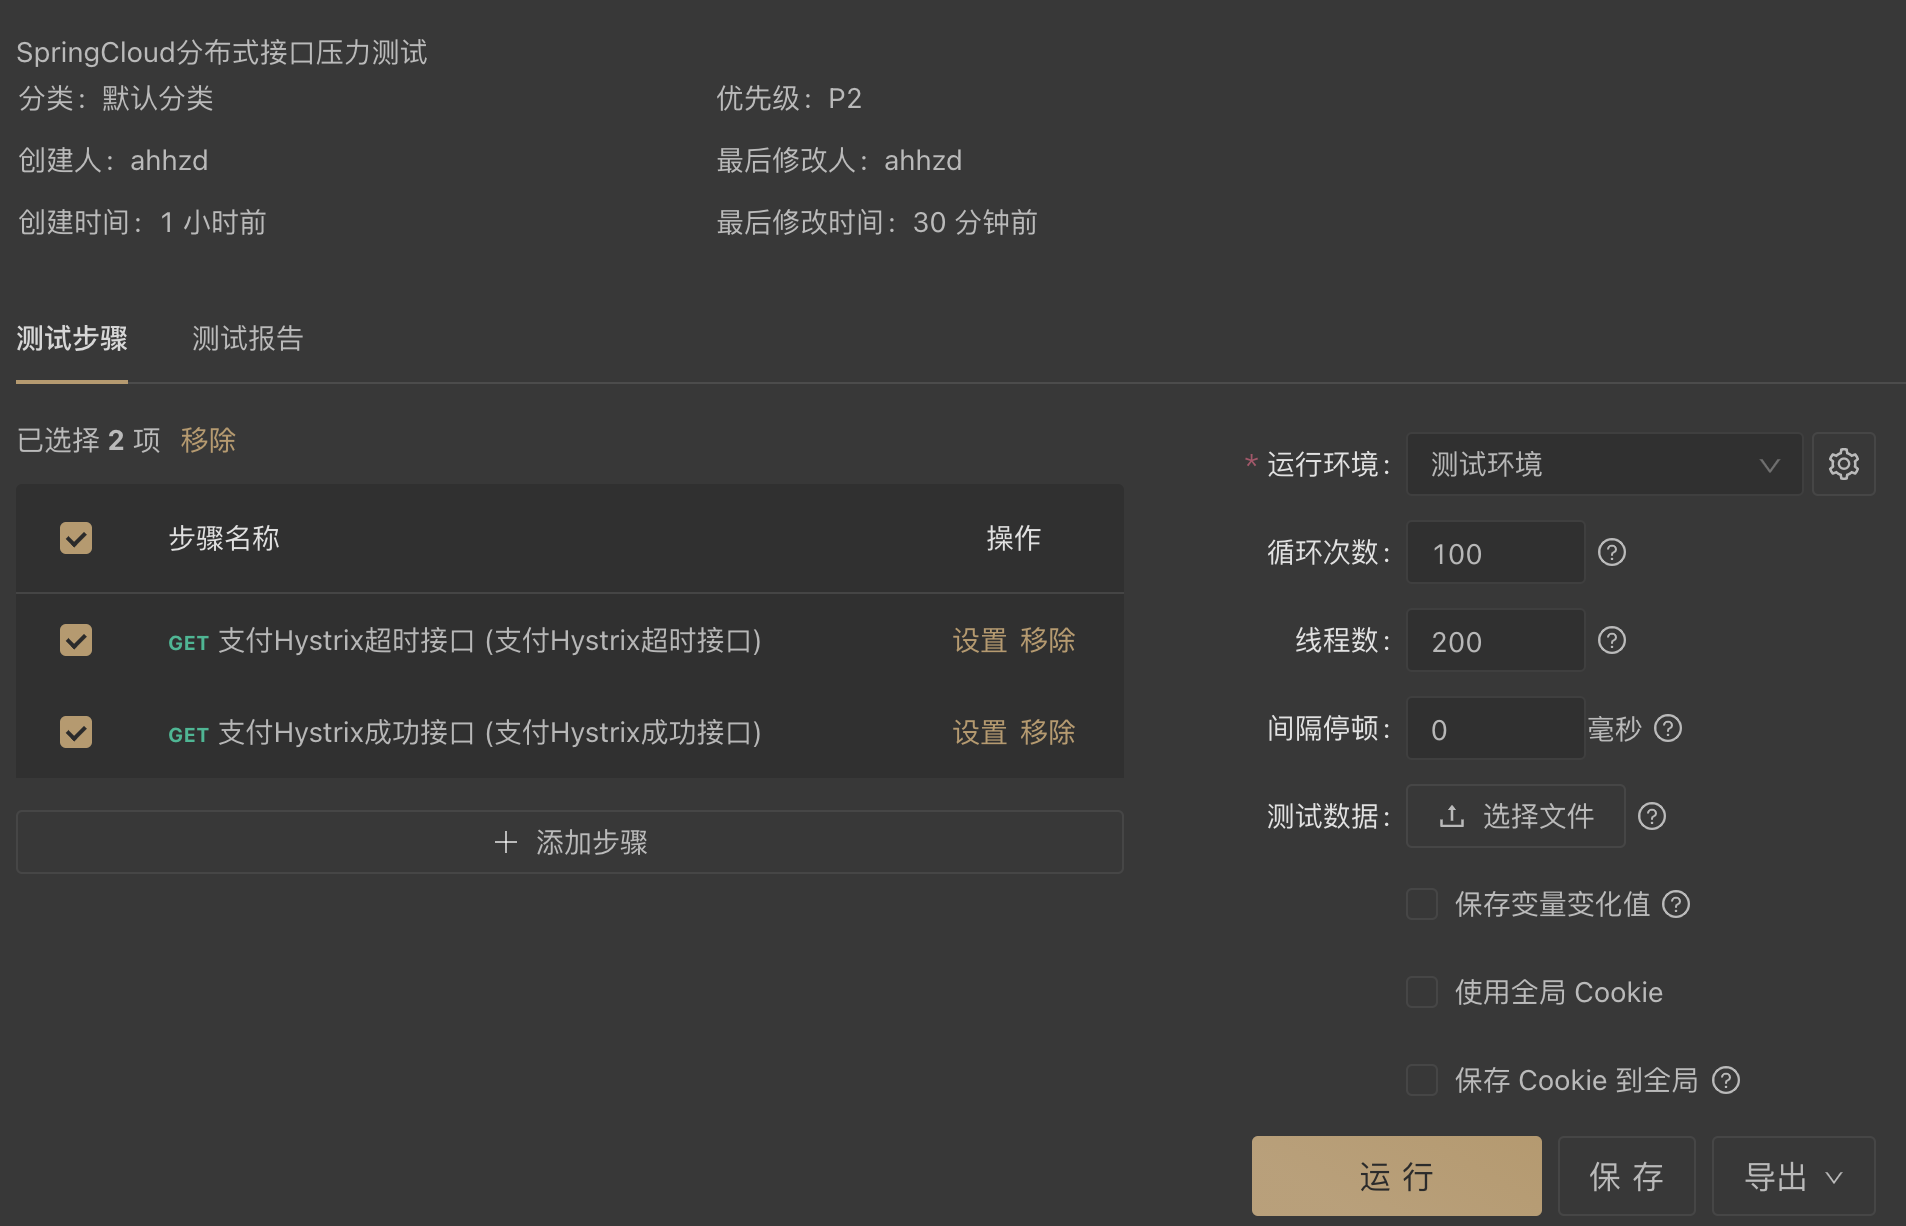Image resolution: width=1906 pixels, height=1226 pixels.
Task: Show help for 保存变量变化值
Action: coord(1676,904)
